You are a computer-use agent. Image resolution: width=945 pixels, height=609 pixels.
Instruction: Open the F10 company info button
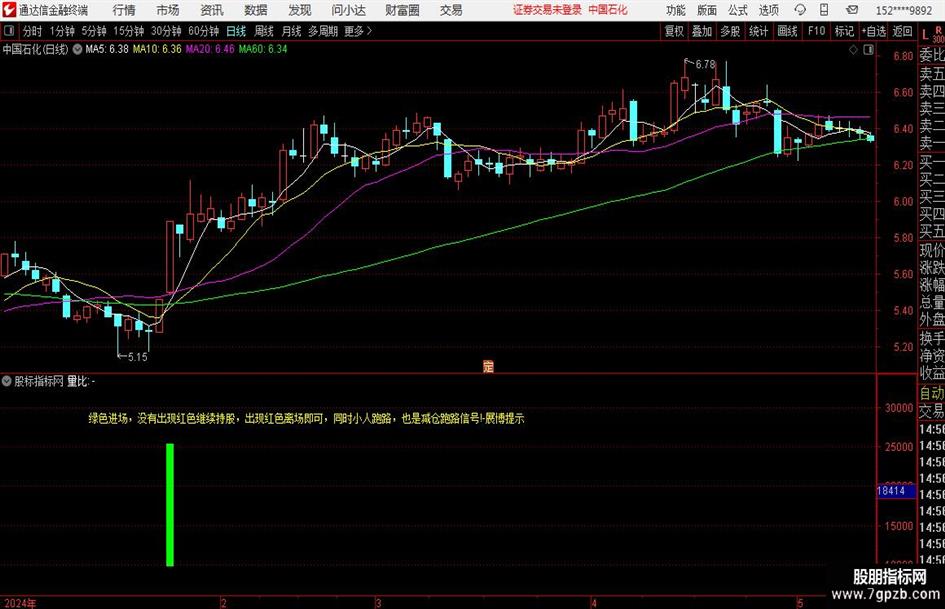pyautogui.click(x=817, y=31)
